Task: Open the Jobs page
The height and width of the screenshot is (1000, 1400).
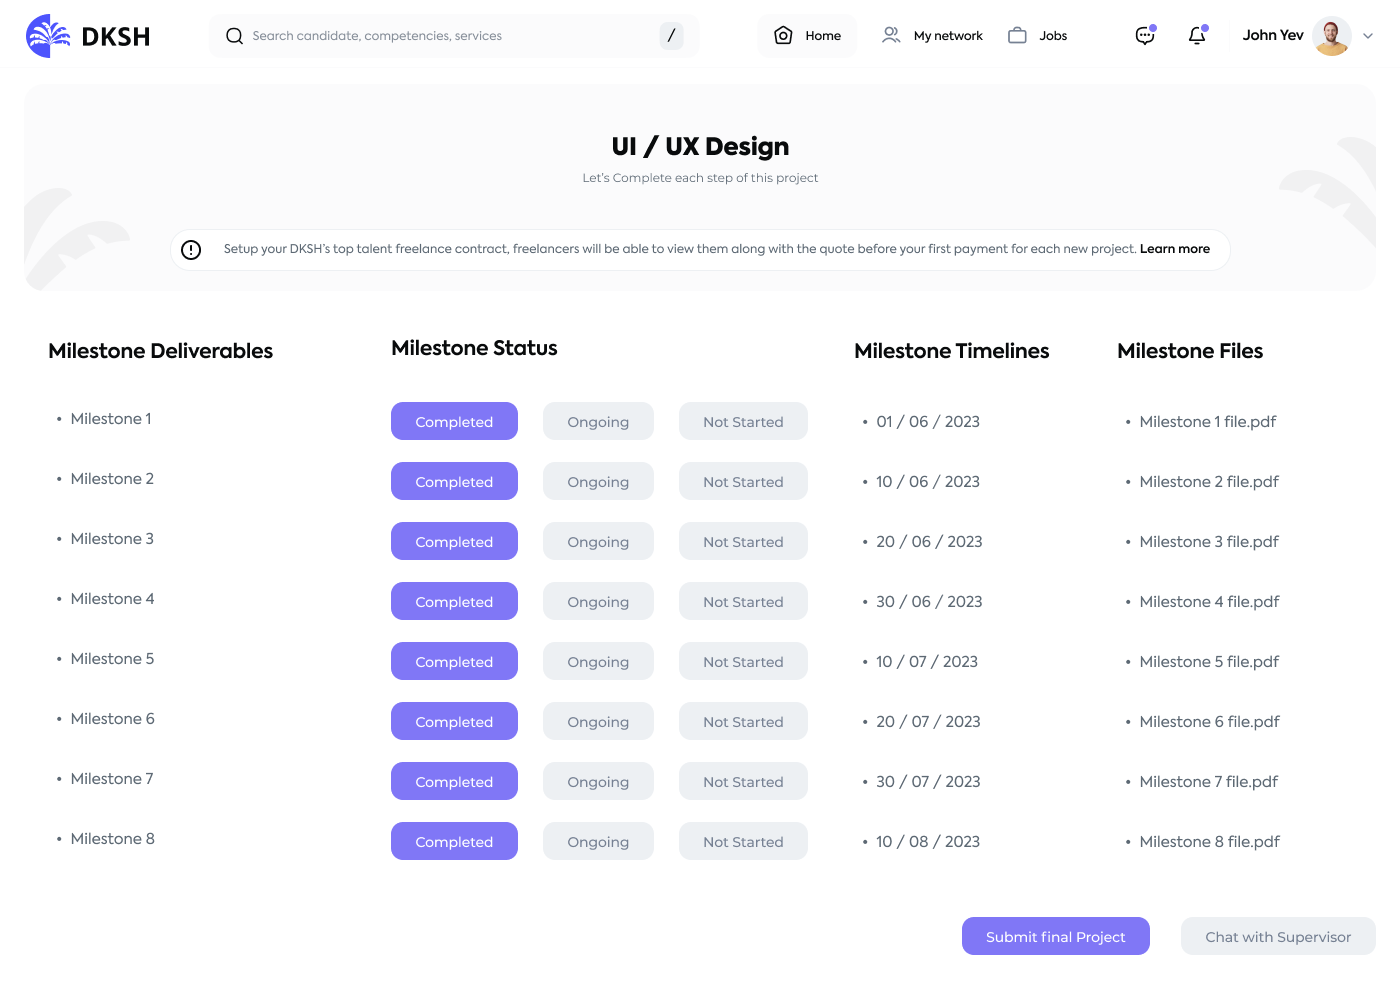Action: pos(1038,36)
